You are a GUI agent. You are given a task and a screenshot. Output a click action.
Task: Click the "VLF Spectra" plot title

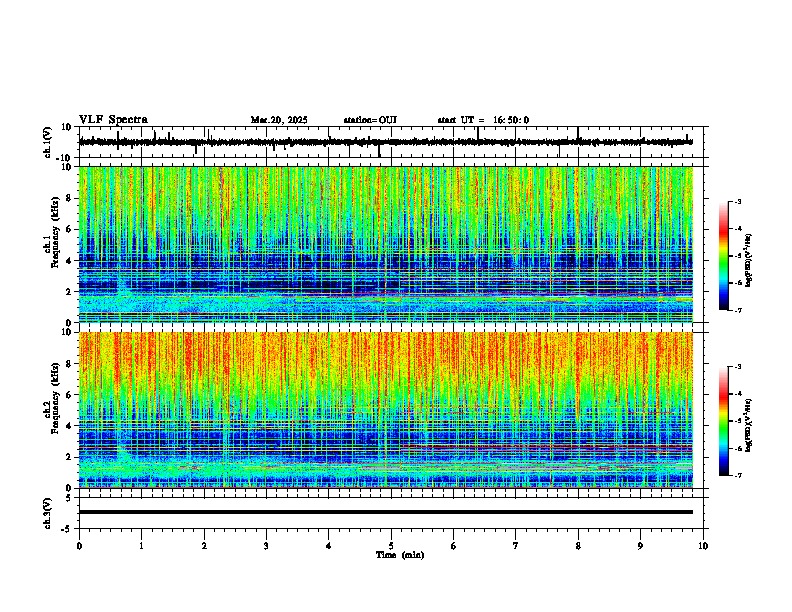[113, 120]
